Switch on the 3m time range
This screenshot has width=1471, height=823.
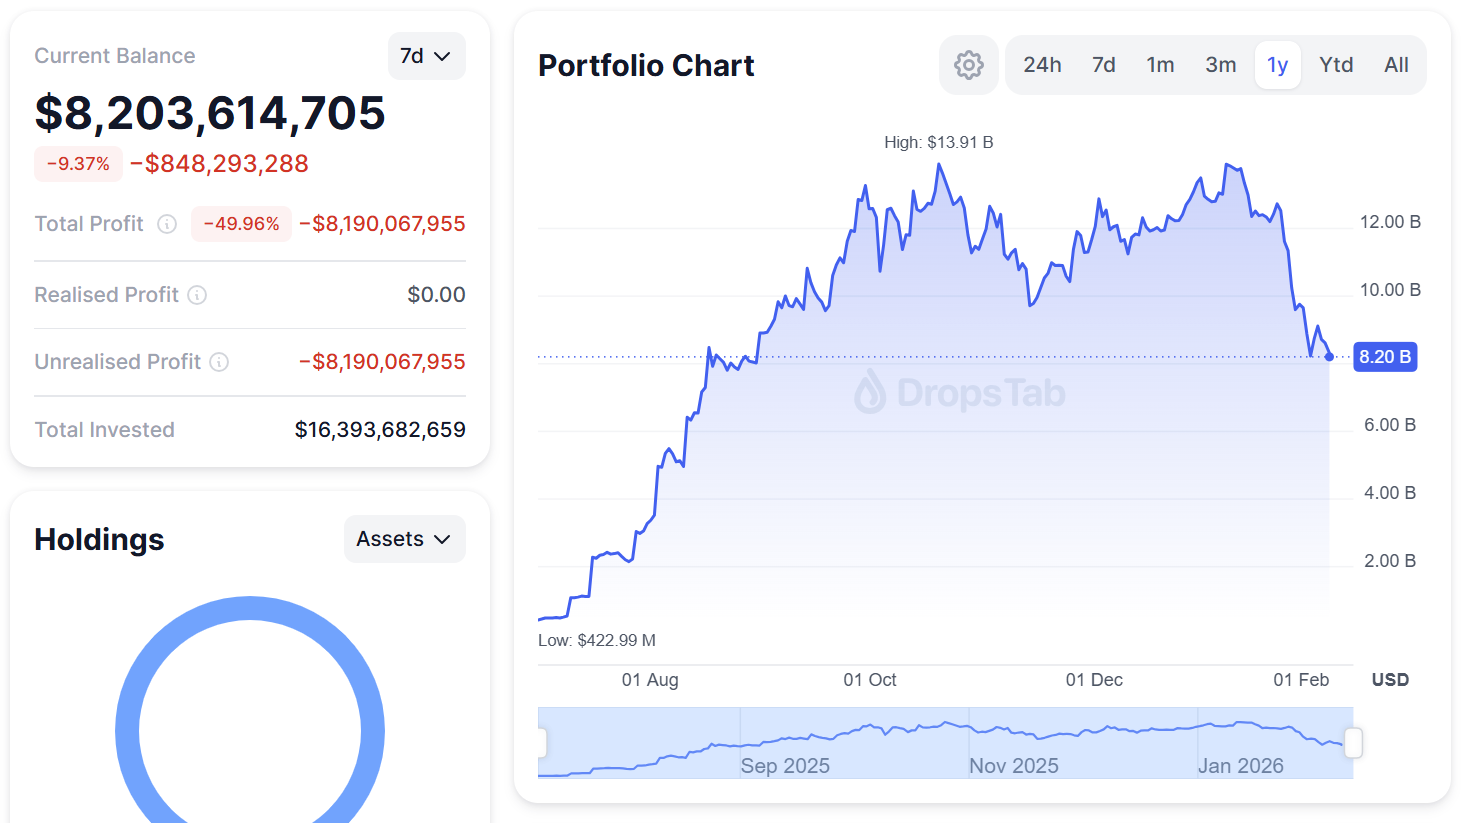point(1220,64)
